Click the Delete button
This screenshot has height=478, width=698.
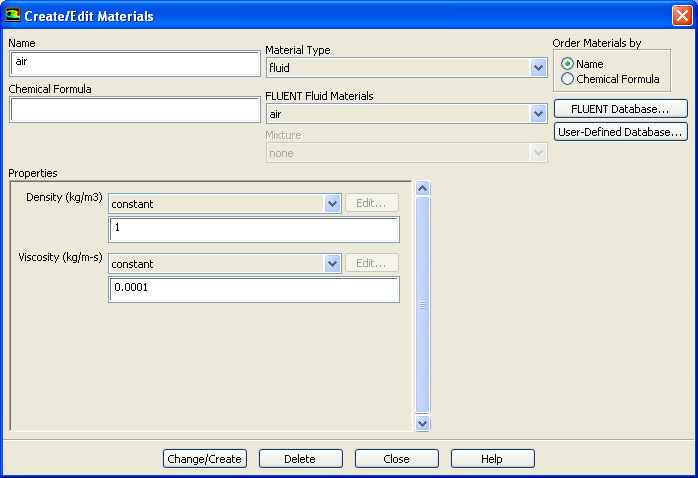pos(300,458)
